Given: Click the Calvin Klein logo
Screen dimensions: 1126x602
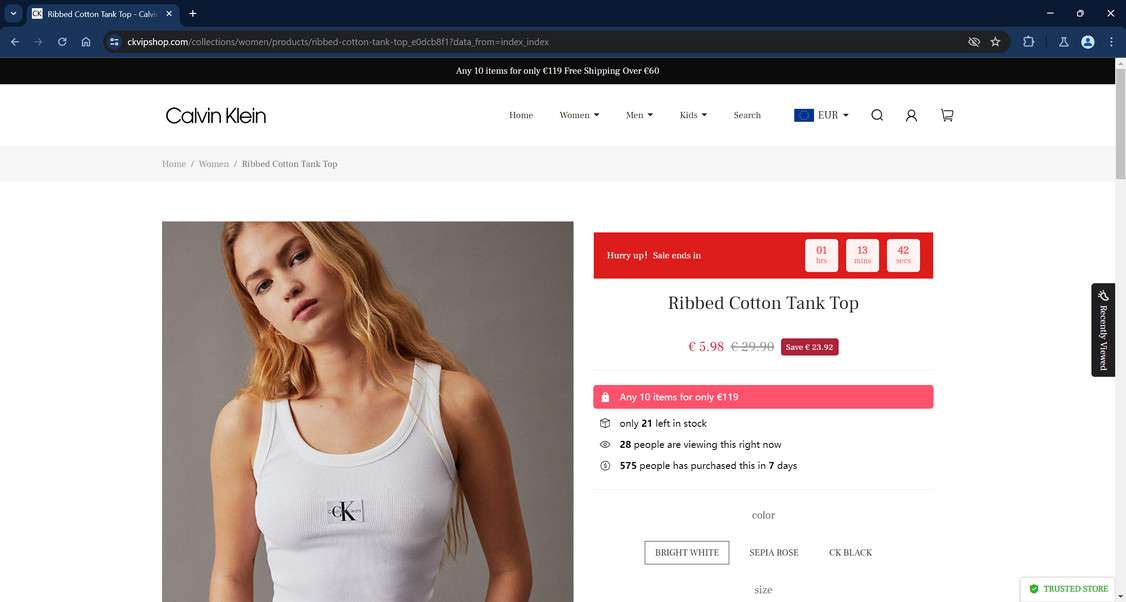Looking at the screenshot, I should click(215, 116).
